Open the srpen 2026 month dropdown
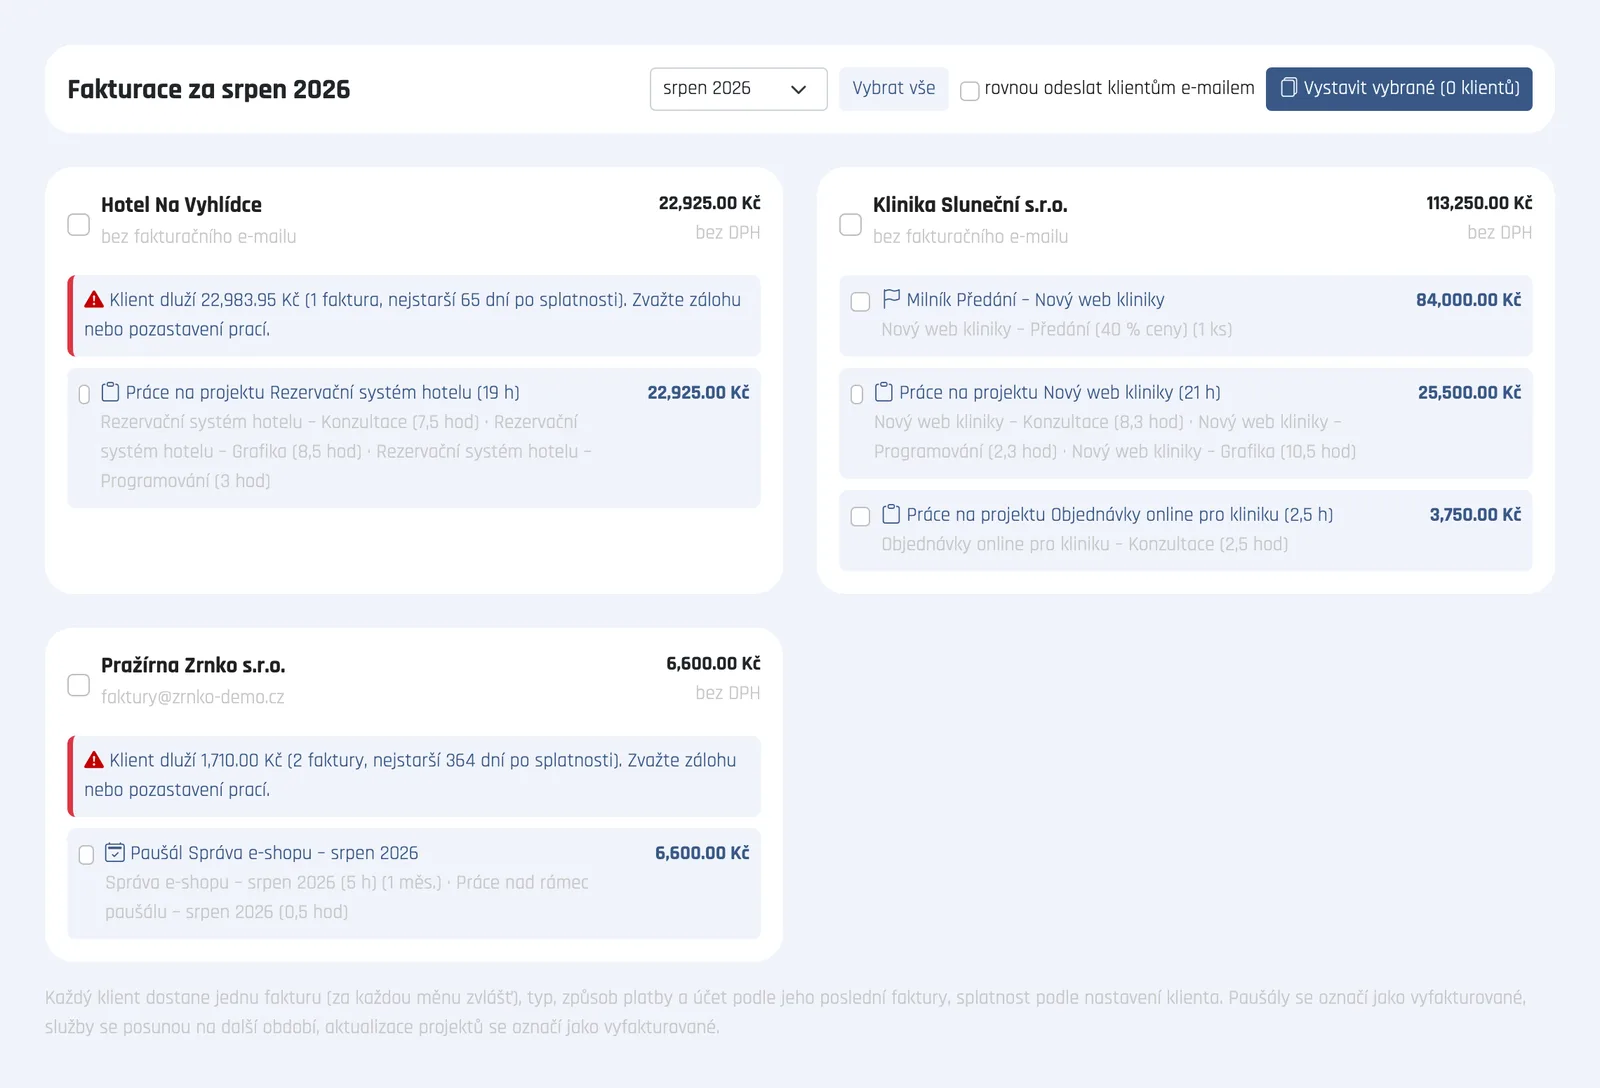The height and width of the screenshot is (1088, 1600). [x=738, y=89]
